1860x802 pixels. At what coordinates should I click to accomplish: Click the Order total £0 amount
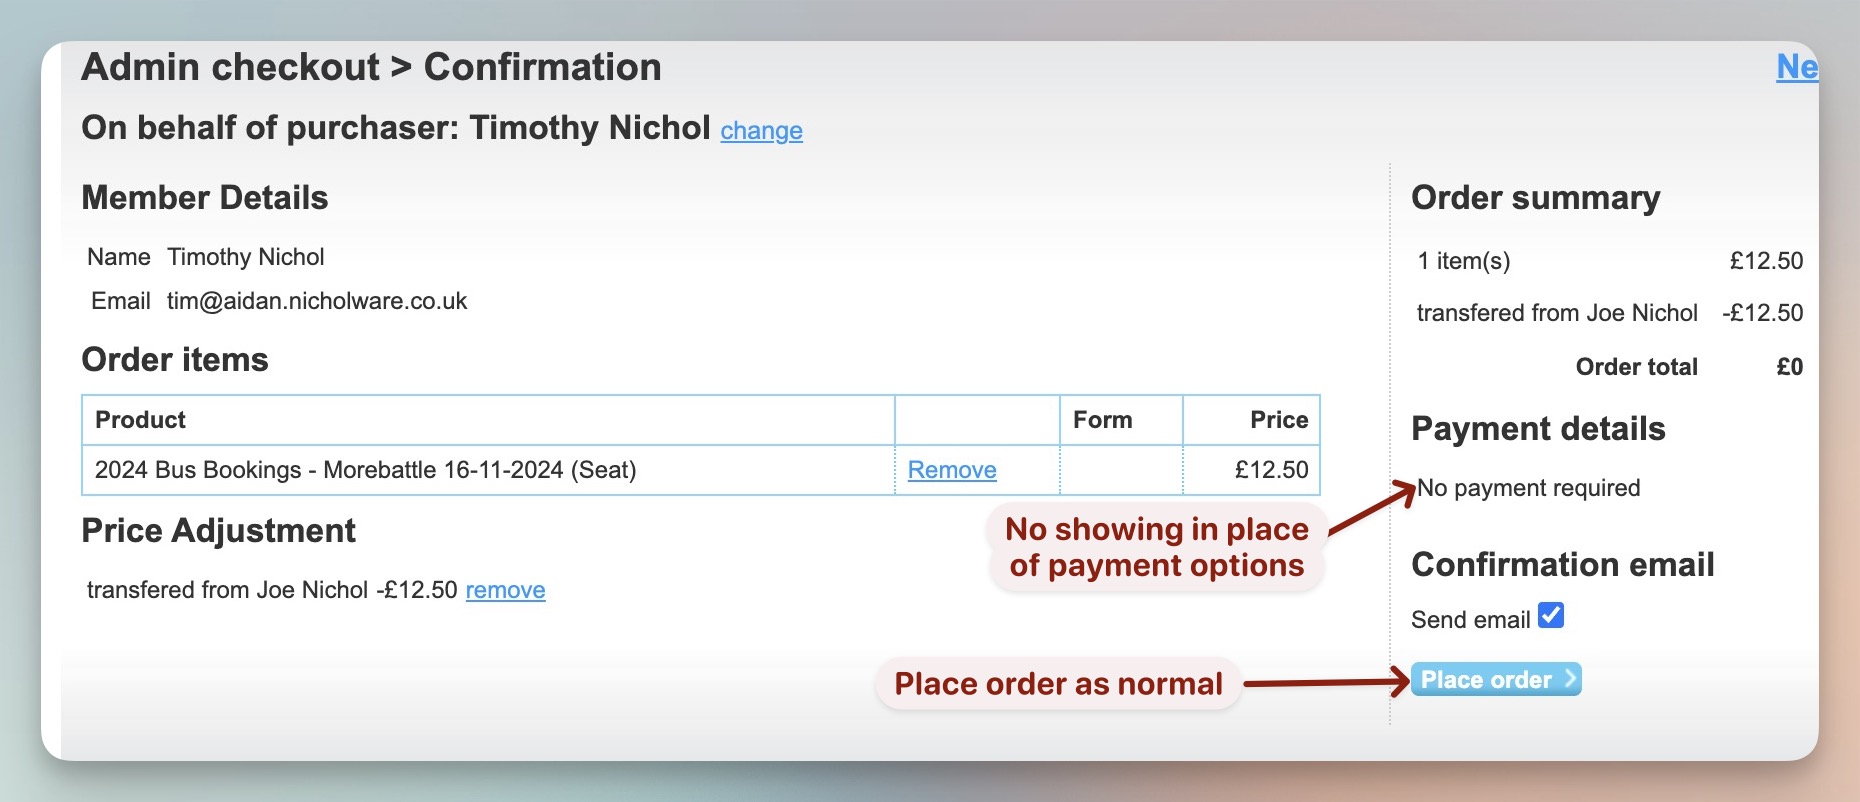(1789, 367)
